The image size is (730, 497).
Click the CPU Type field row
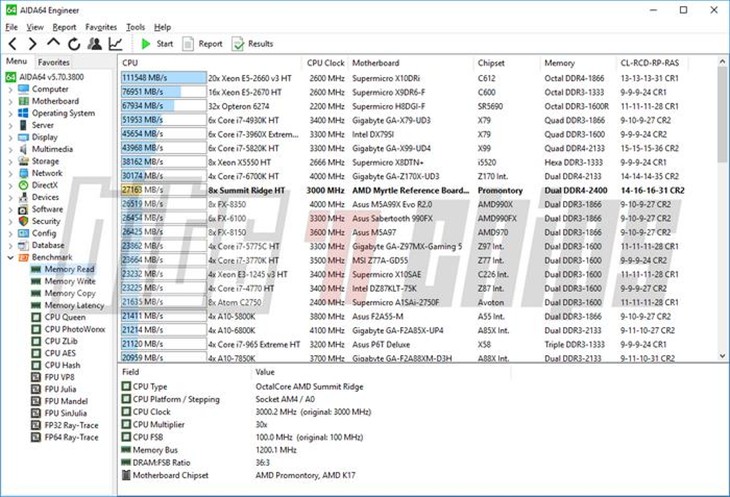[242, 387]
